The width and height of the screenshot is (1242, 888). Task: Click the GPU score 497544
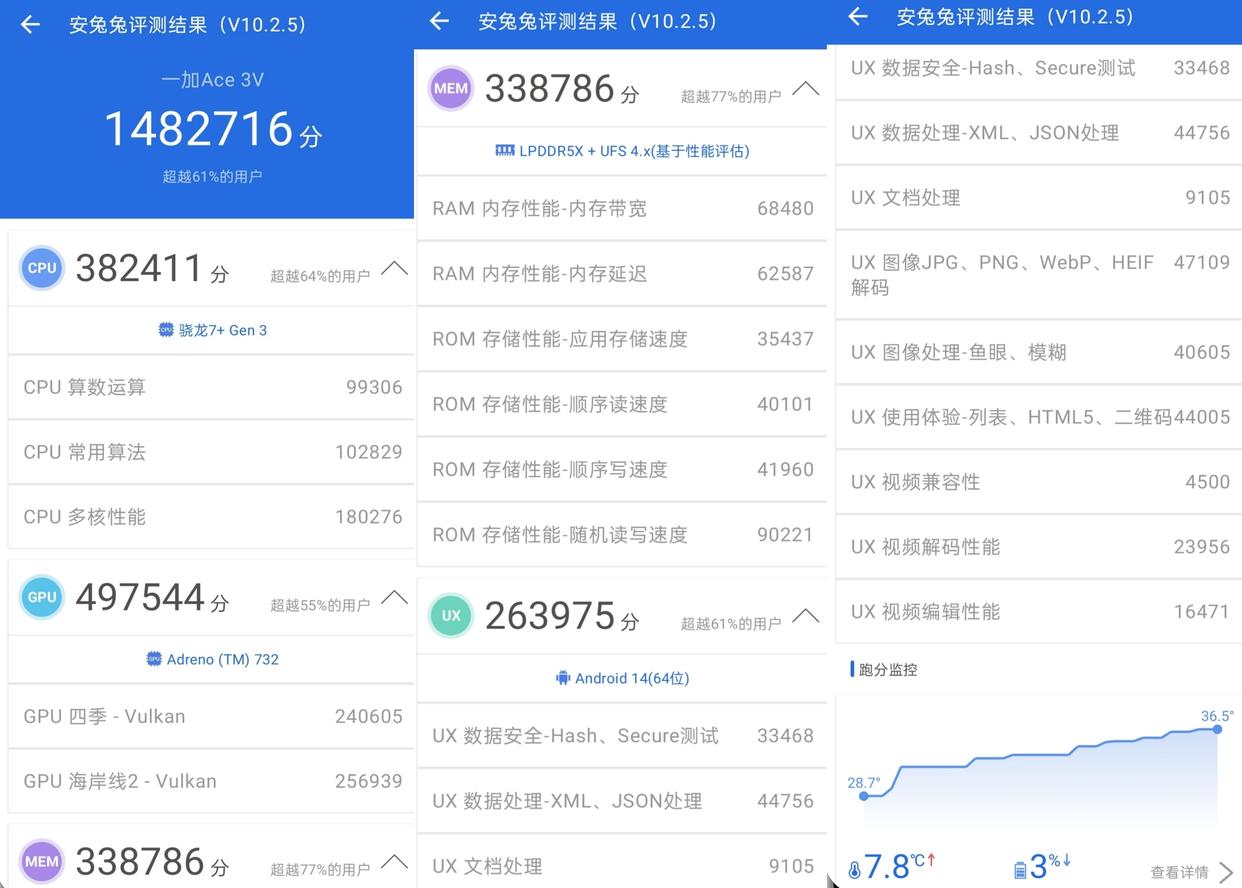[x=140, y=597]
